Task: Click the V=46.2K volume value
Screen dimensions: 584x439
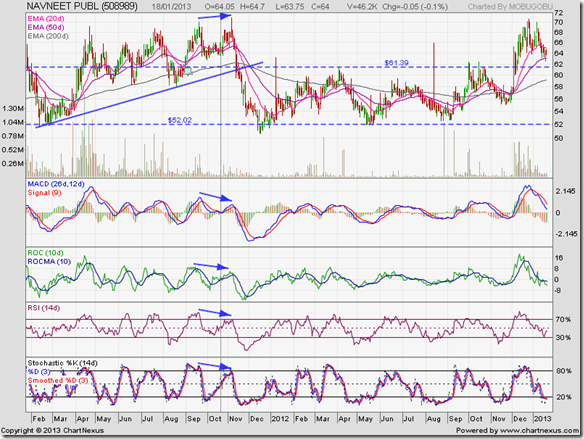Action: pos(362,7)
